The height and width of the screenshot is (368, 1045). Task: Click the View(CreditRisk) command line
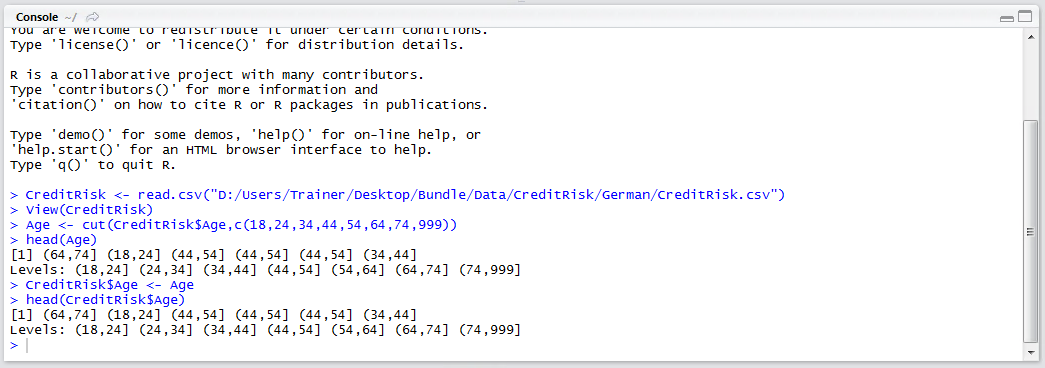[82, 210]
